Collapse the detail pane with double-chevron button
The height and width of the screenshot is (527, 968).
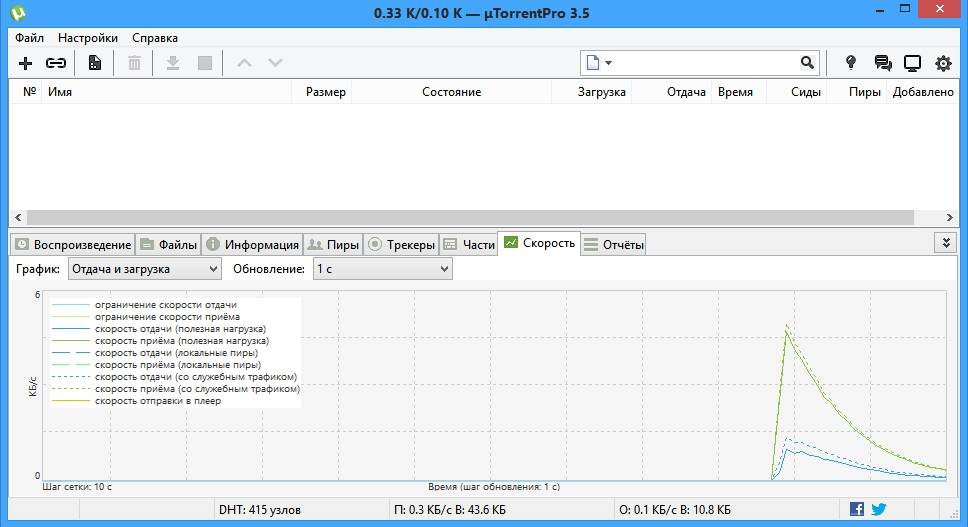(946, 243)
